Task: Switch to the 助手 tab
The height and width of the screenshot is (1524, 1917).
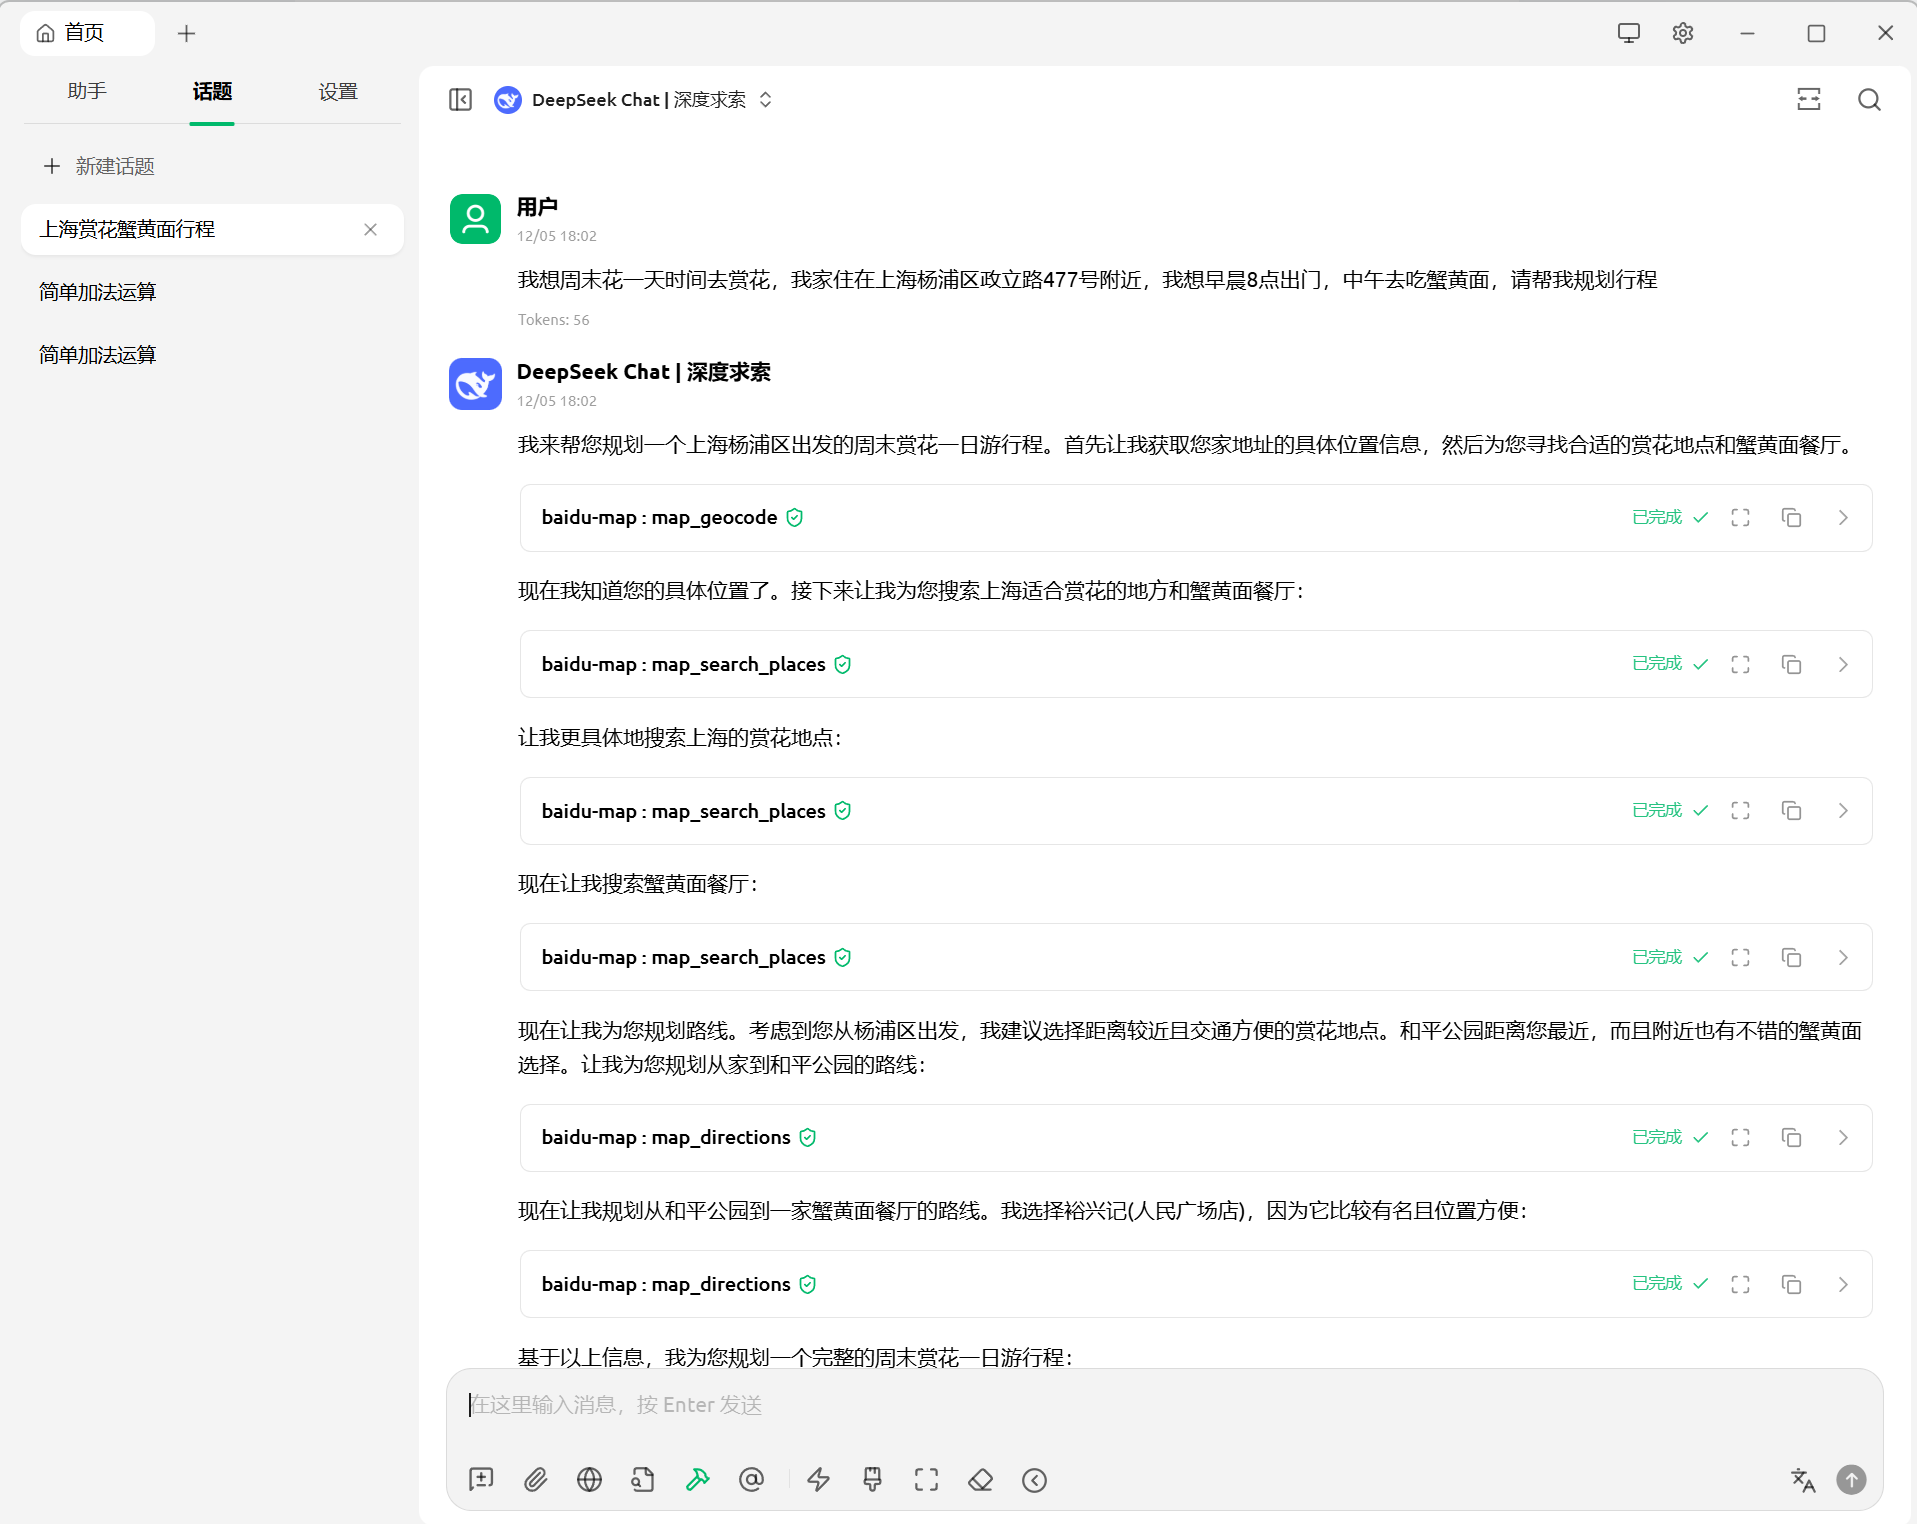Action: [x=87, y=92]
